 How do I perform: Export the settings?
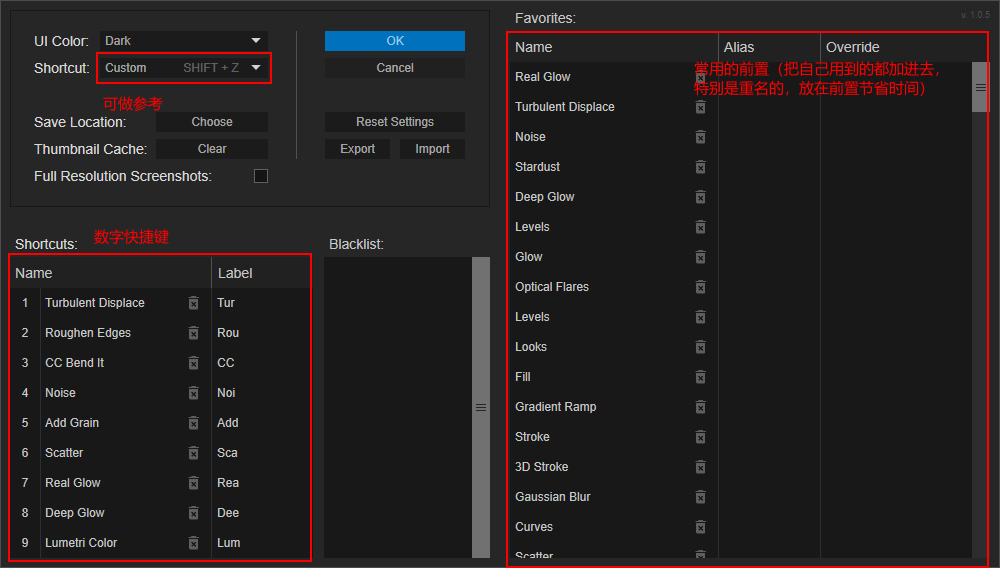coord(357,149)
